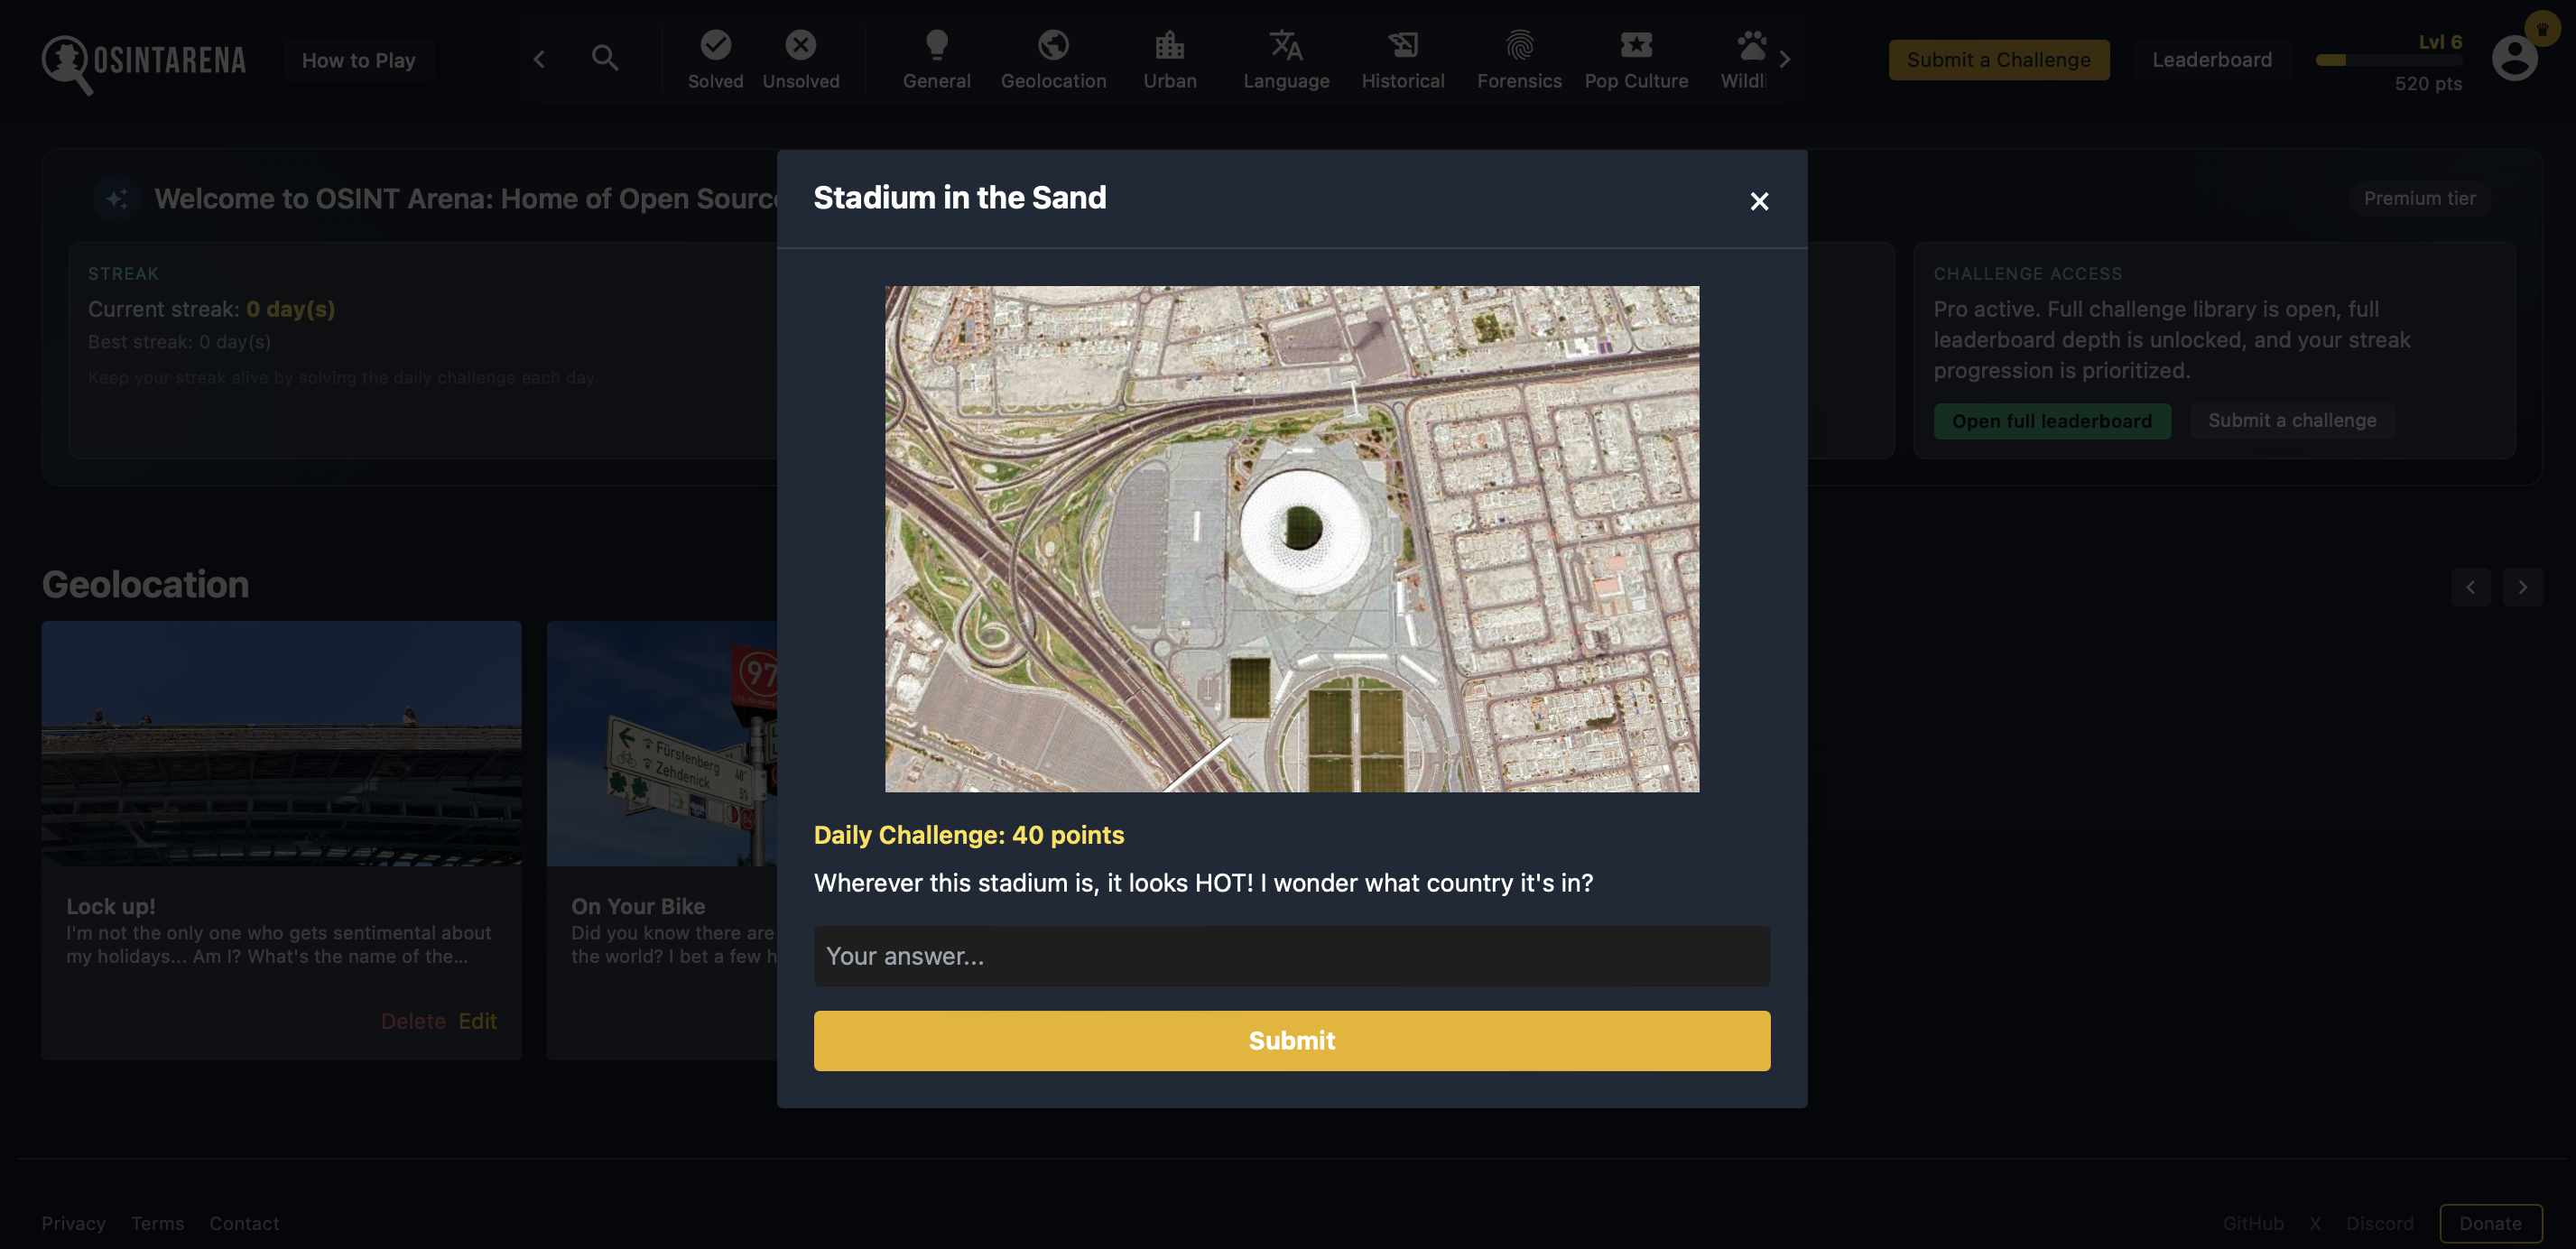Open the Discord footer link
This screenshot has width=2576, height=1249.
click(x=2379, y=1223)
